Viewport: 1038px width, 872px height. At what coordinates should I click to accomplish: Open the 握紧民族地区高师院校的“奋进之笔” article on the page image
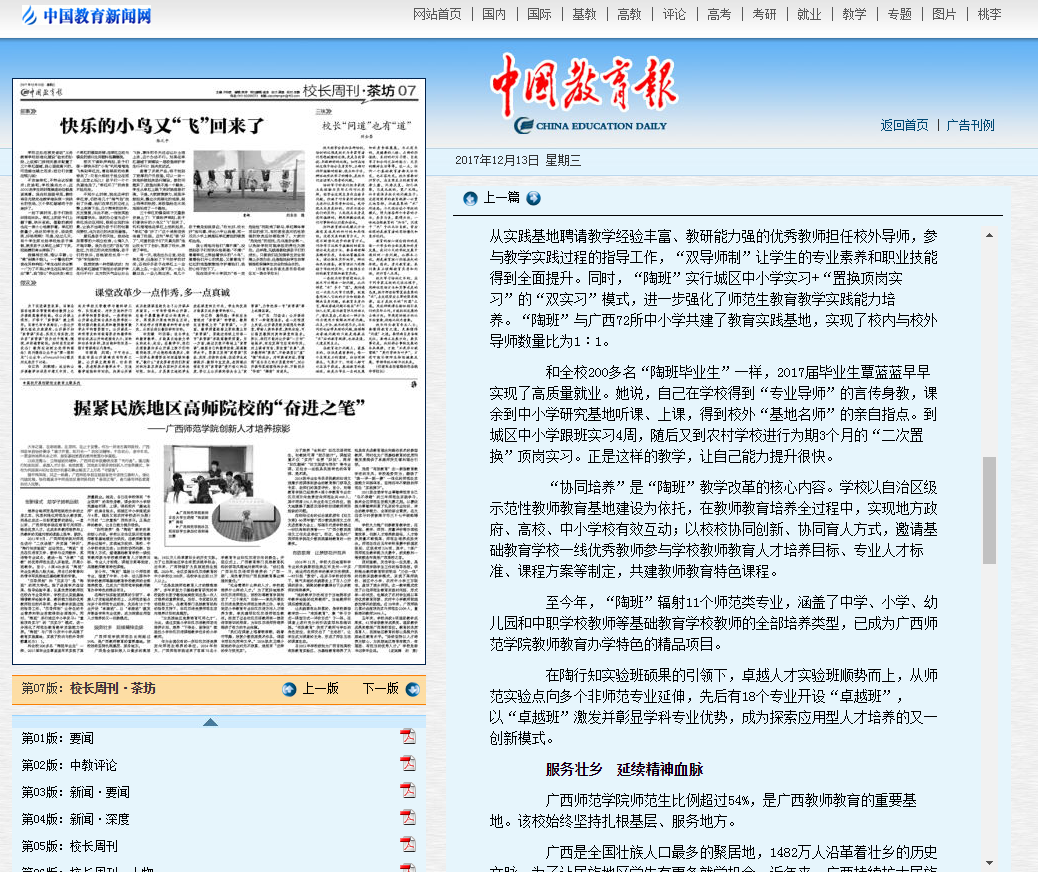pos(219,408)
